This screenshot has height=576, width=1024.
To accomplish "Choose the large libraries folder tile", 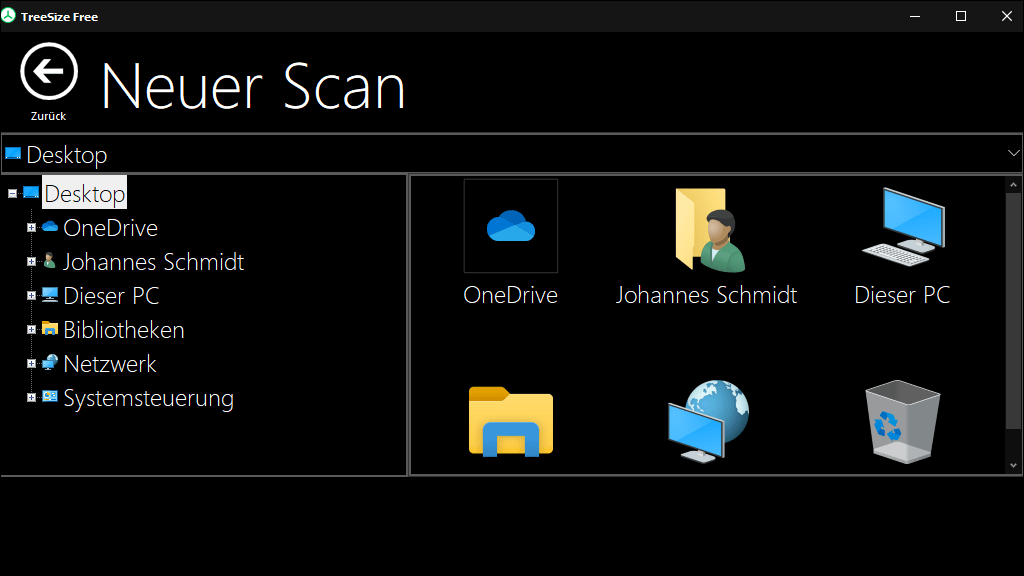I will (x=511, y=421).
